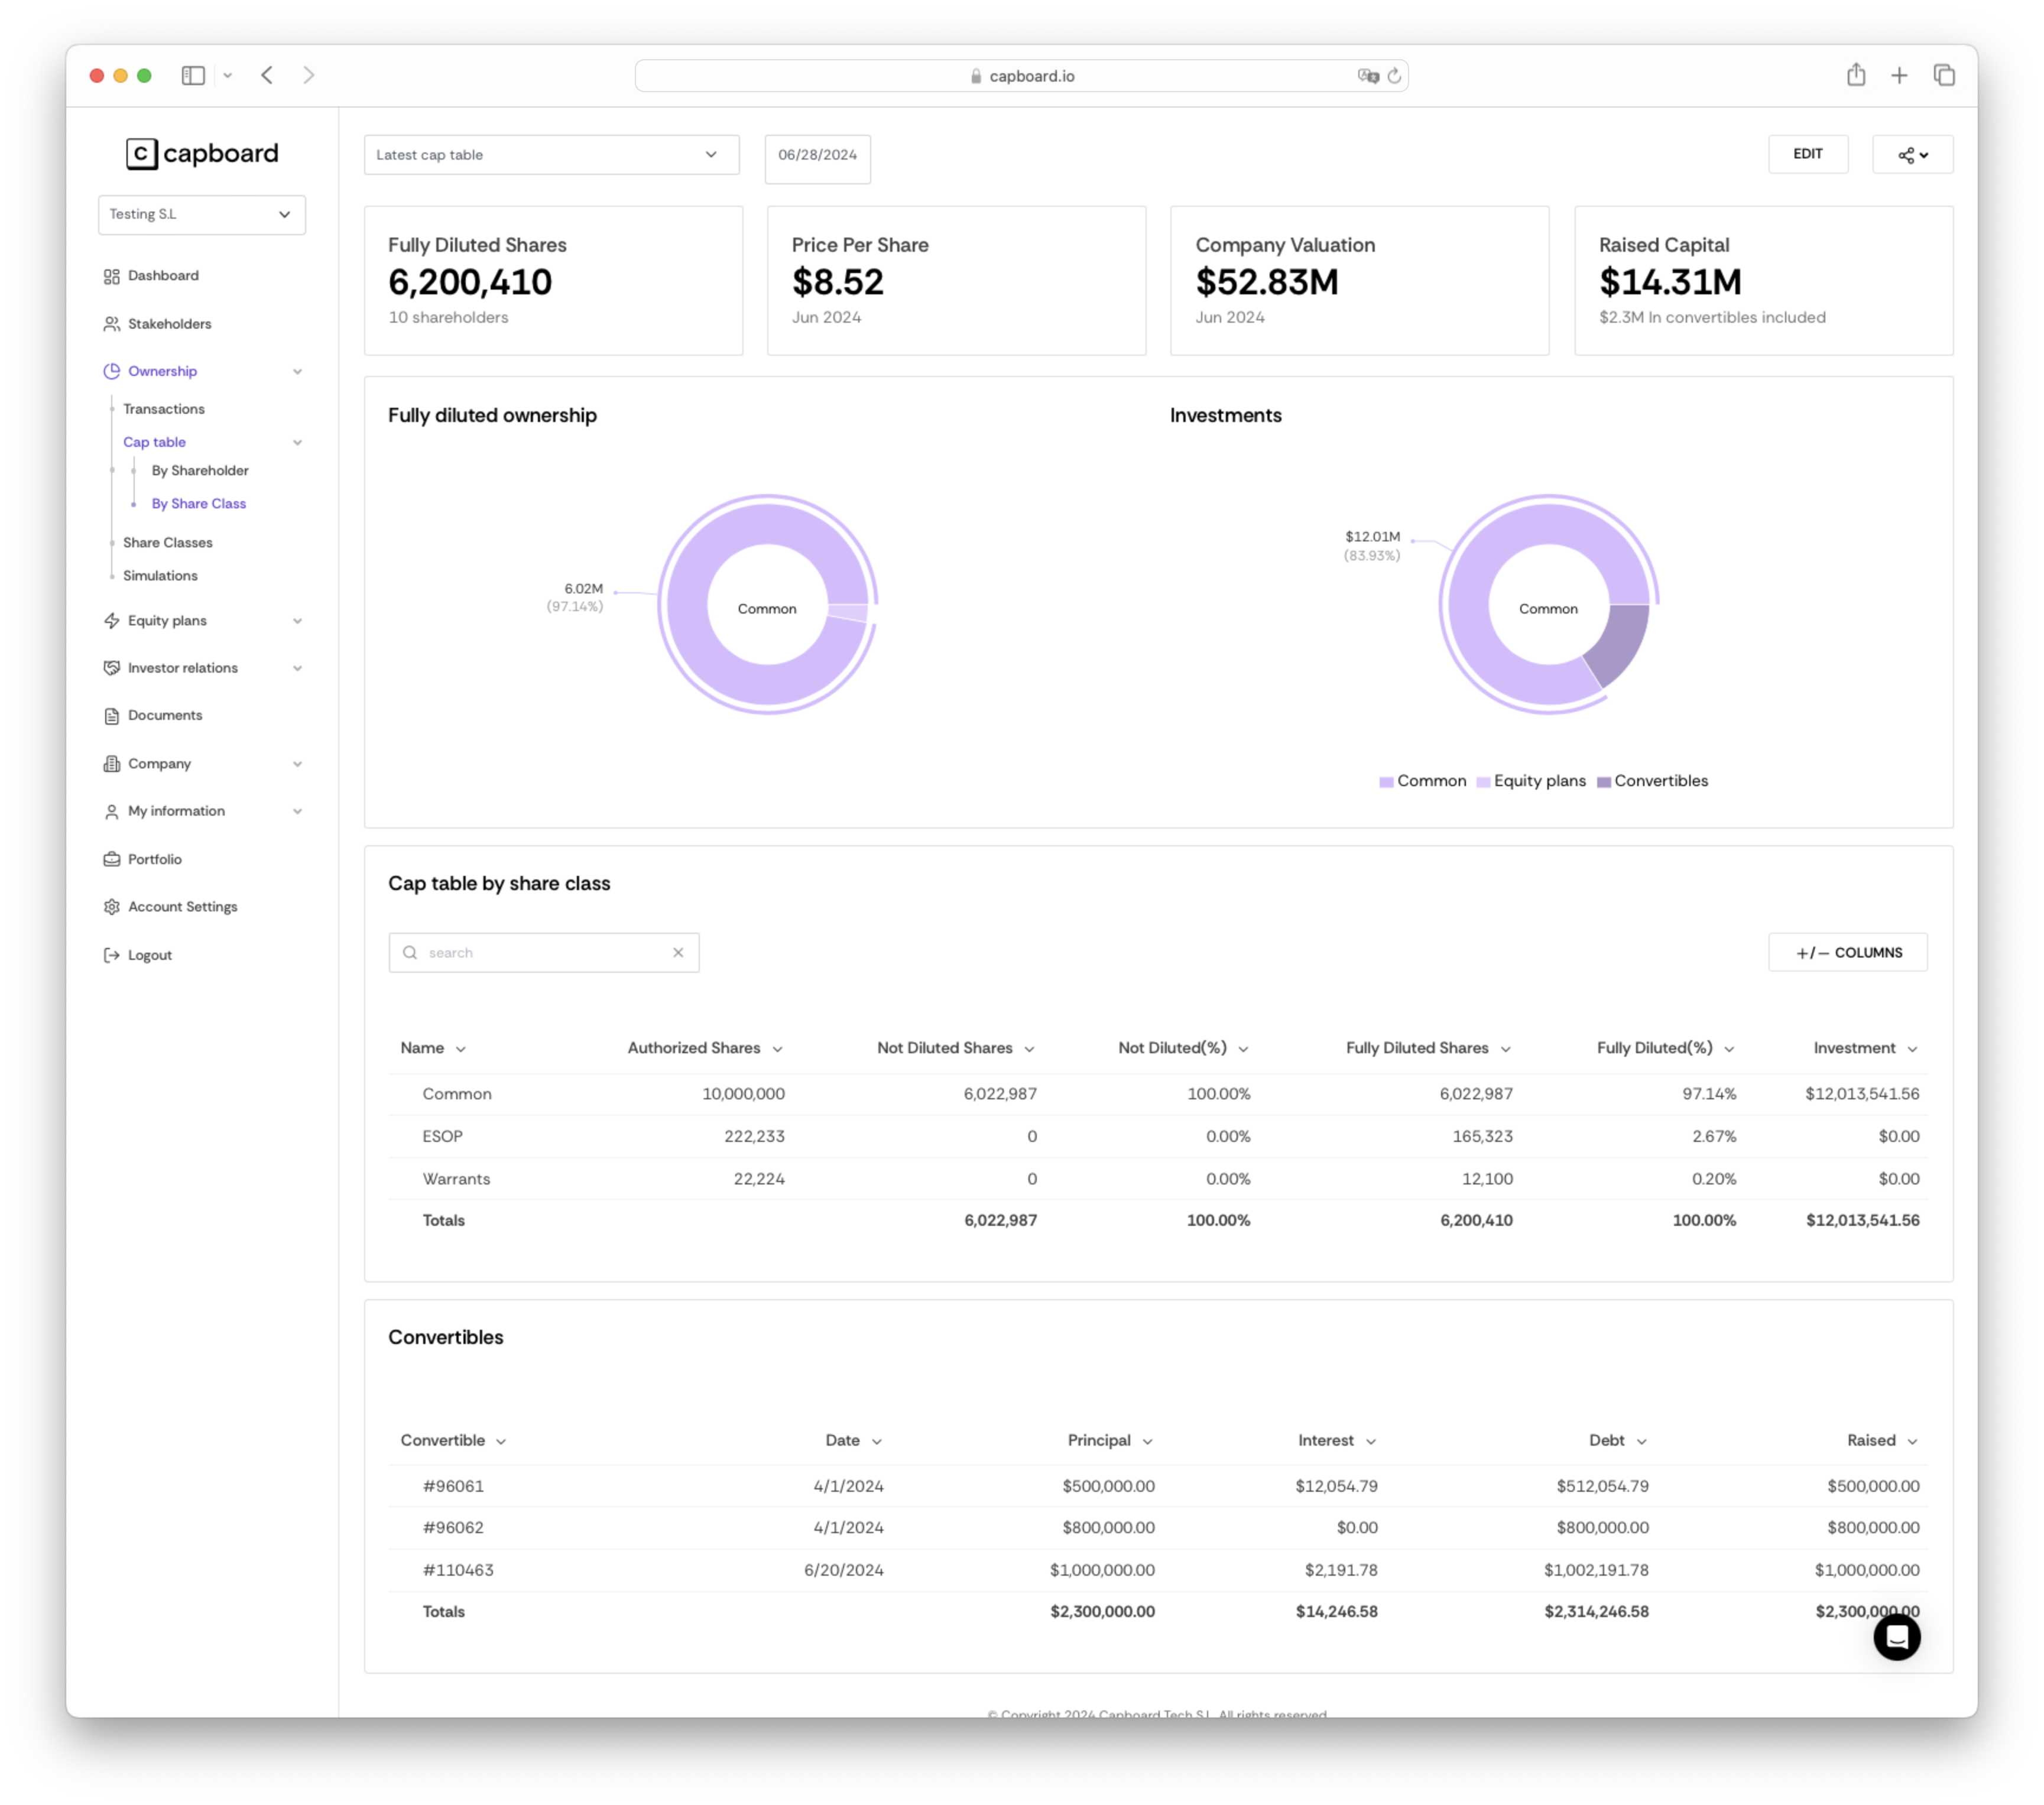Click the EDIT button
Viewport: 2044px width, 1805px height.
click(1808, 154)
